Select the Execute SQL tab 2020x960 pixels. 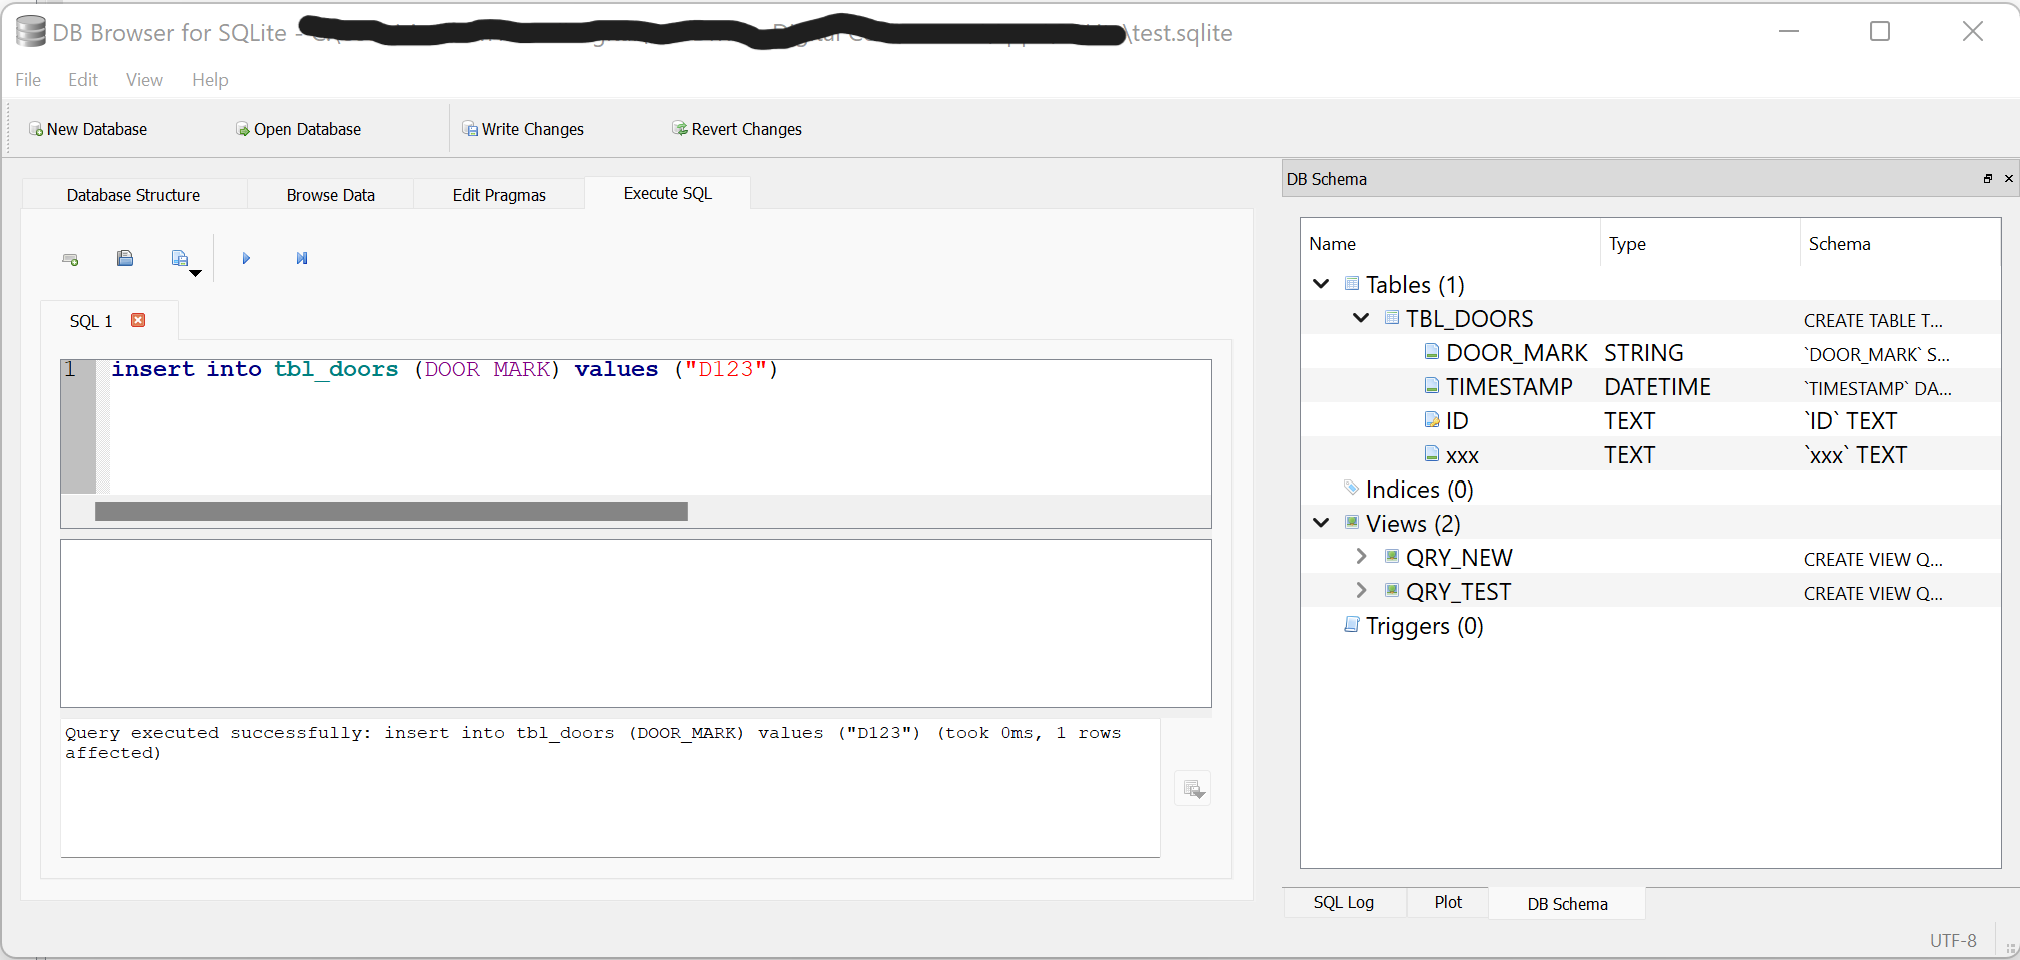click(x=668, y=193)
